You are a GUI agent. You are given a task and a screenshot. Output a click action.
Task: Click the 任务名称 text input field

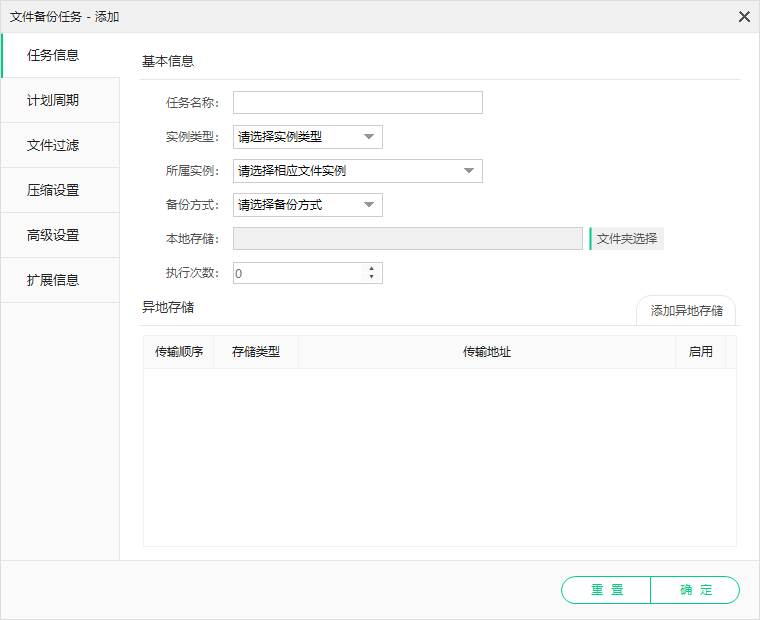(357, 103)
